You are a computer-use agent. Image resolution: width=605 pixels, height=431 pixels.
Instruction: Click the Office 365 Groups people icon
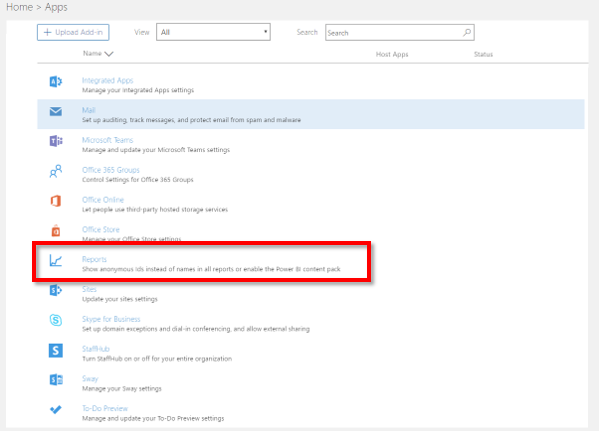point(56,171)
